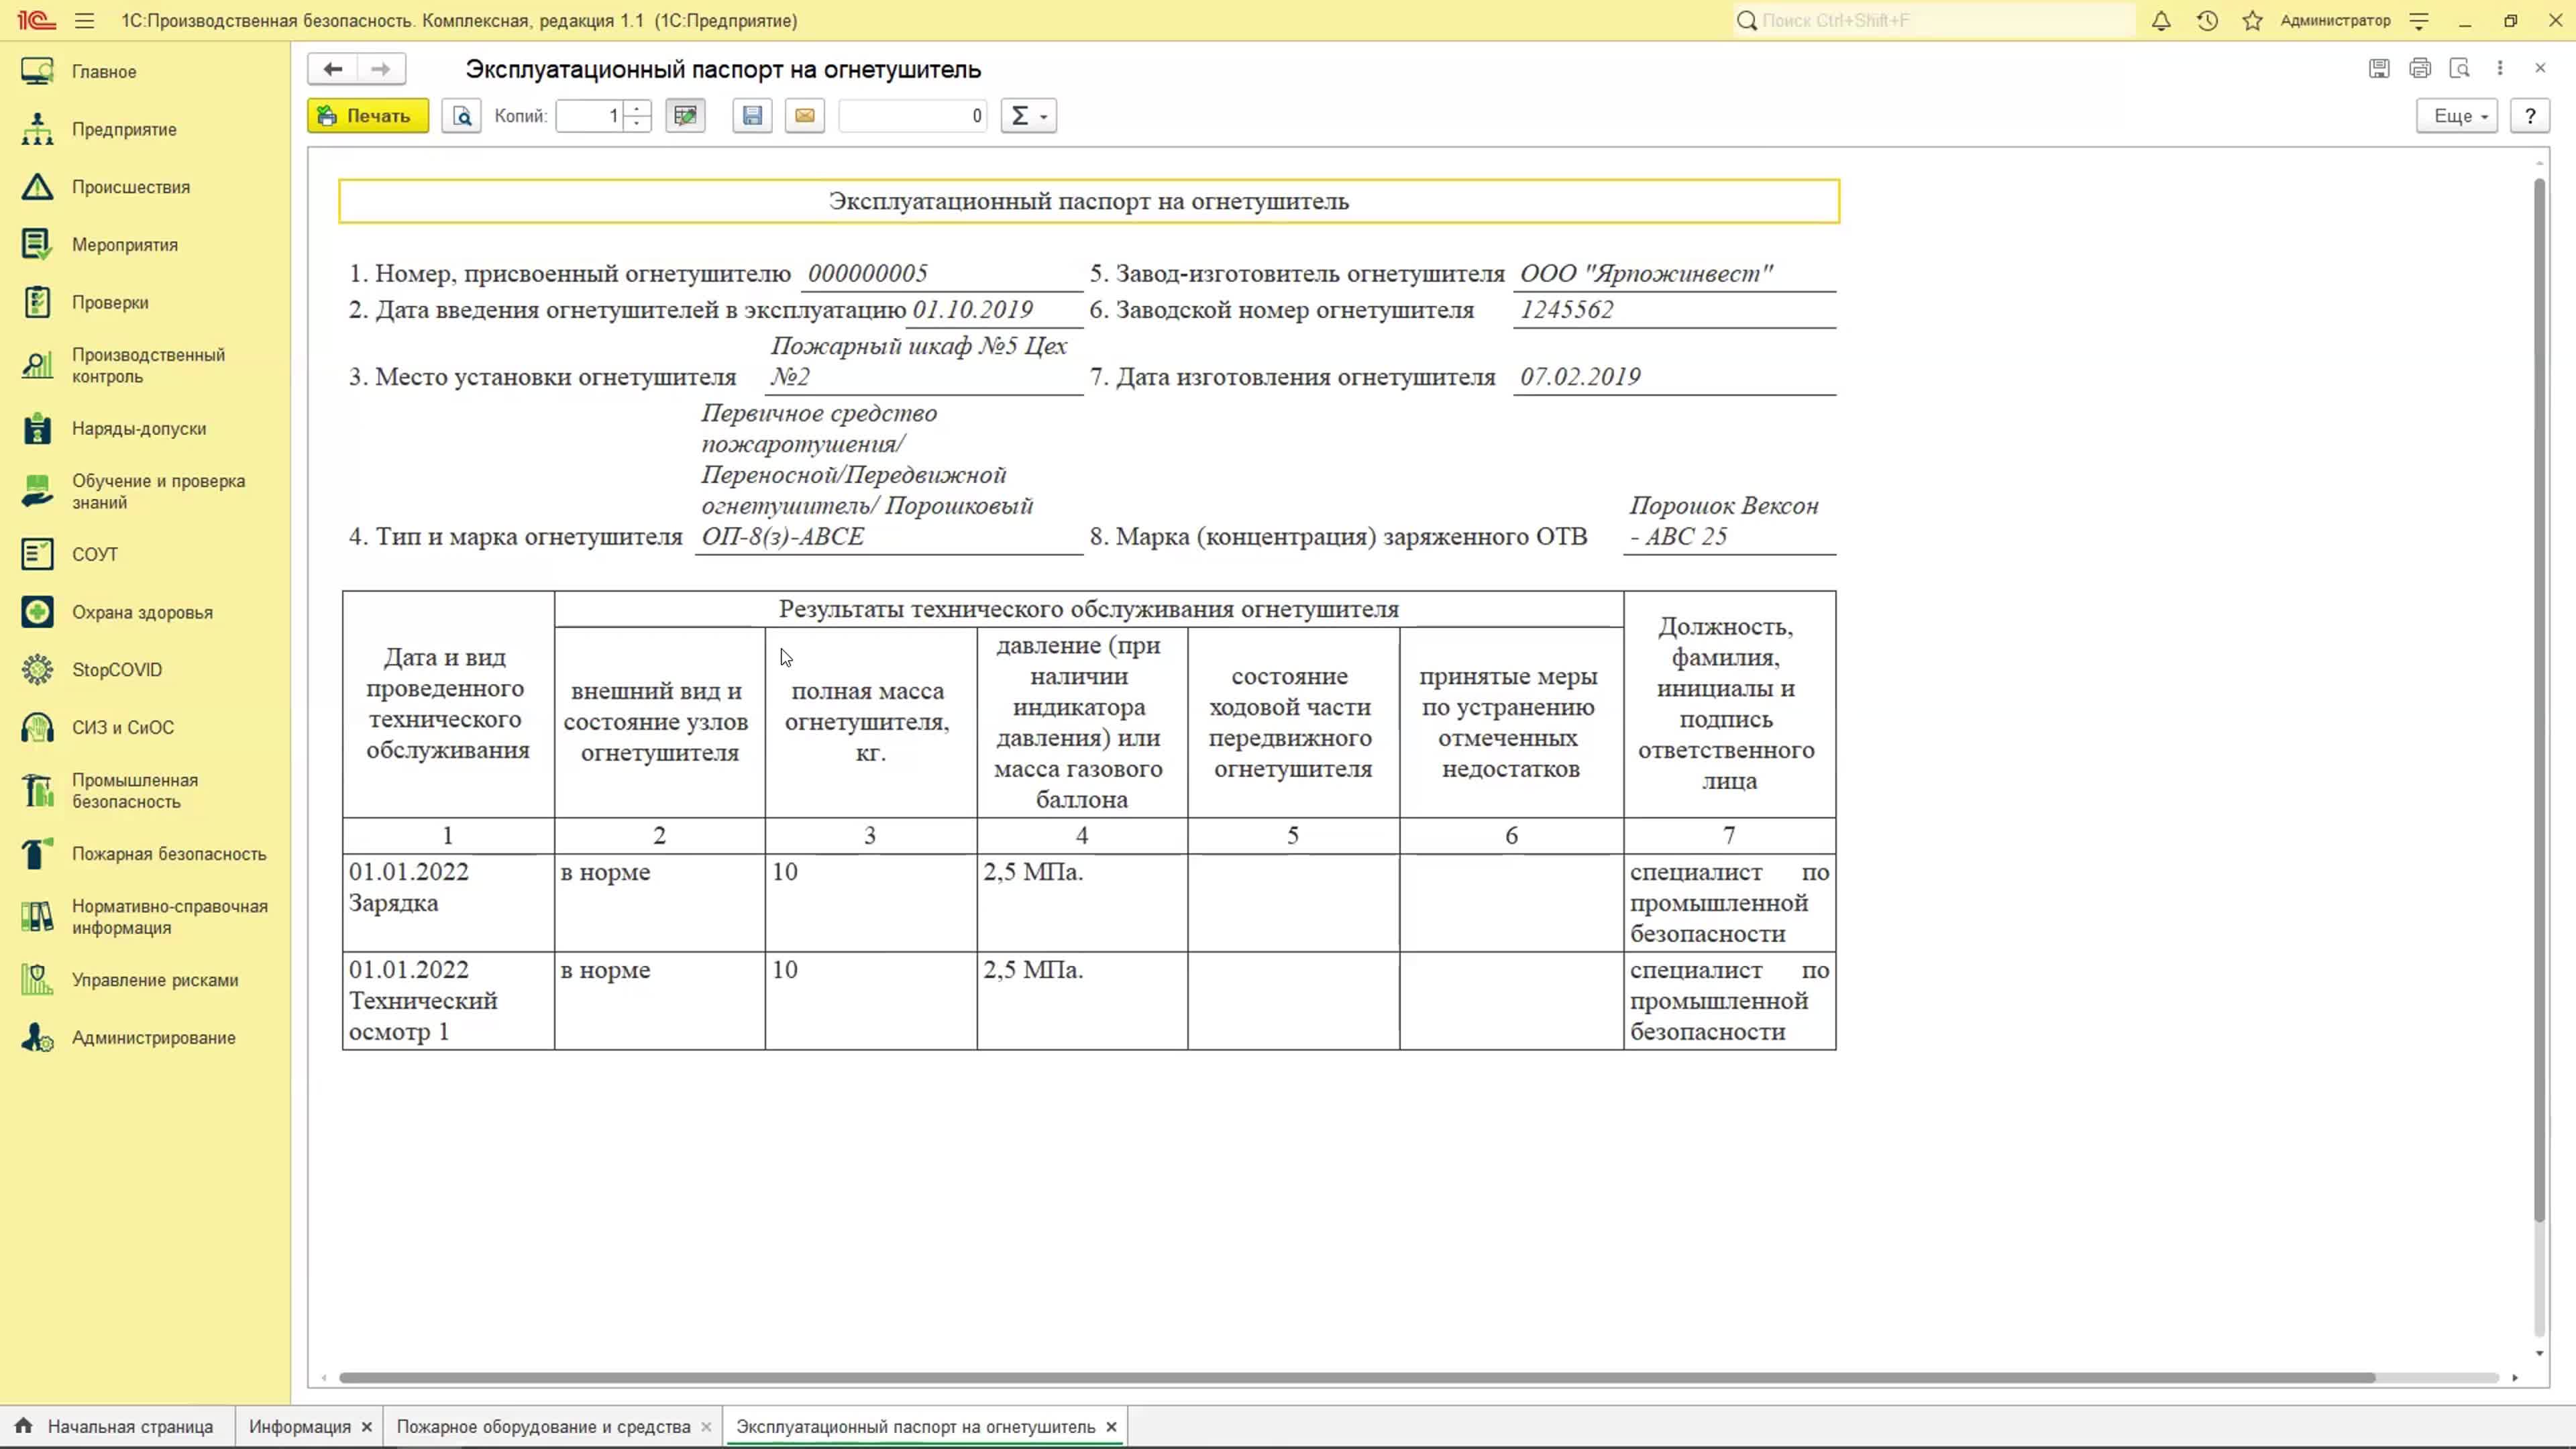Select cell with number 000000005
The height and width of the screenshot is (1449, 2576).
point(942,273)
